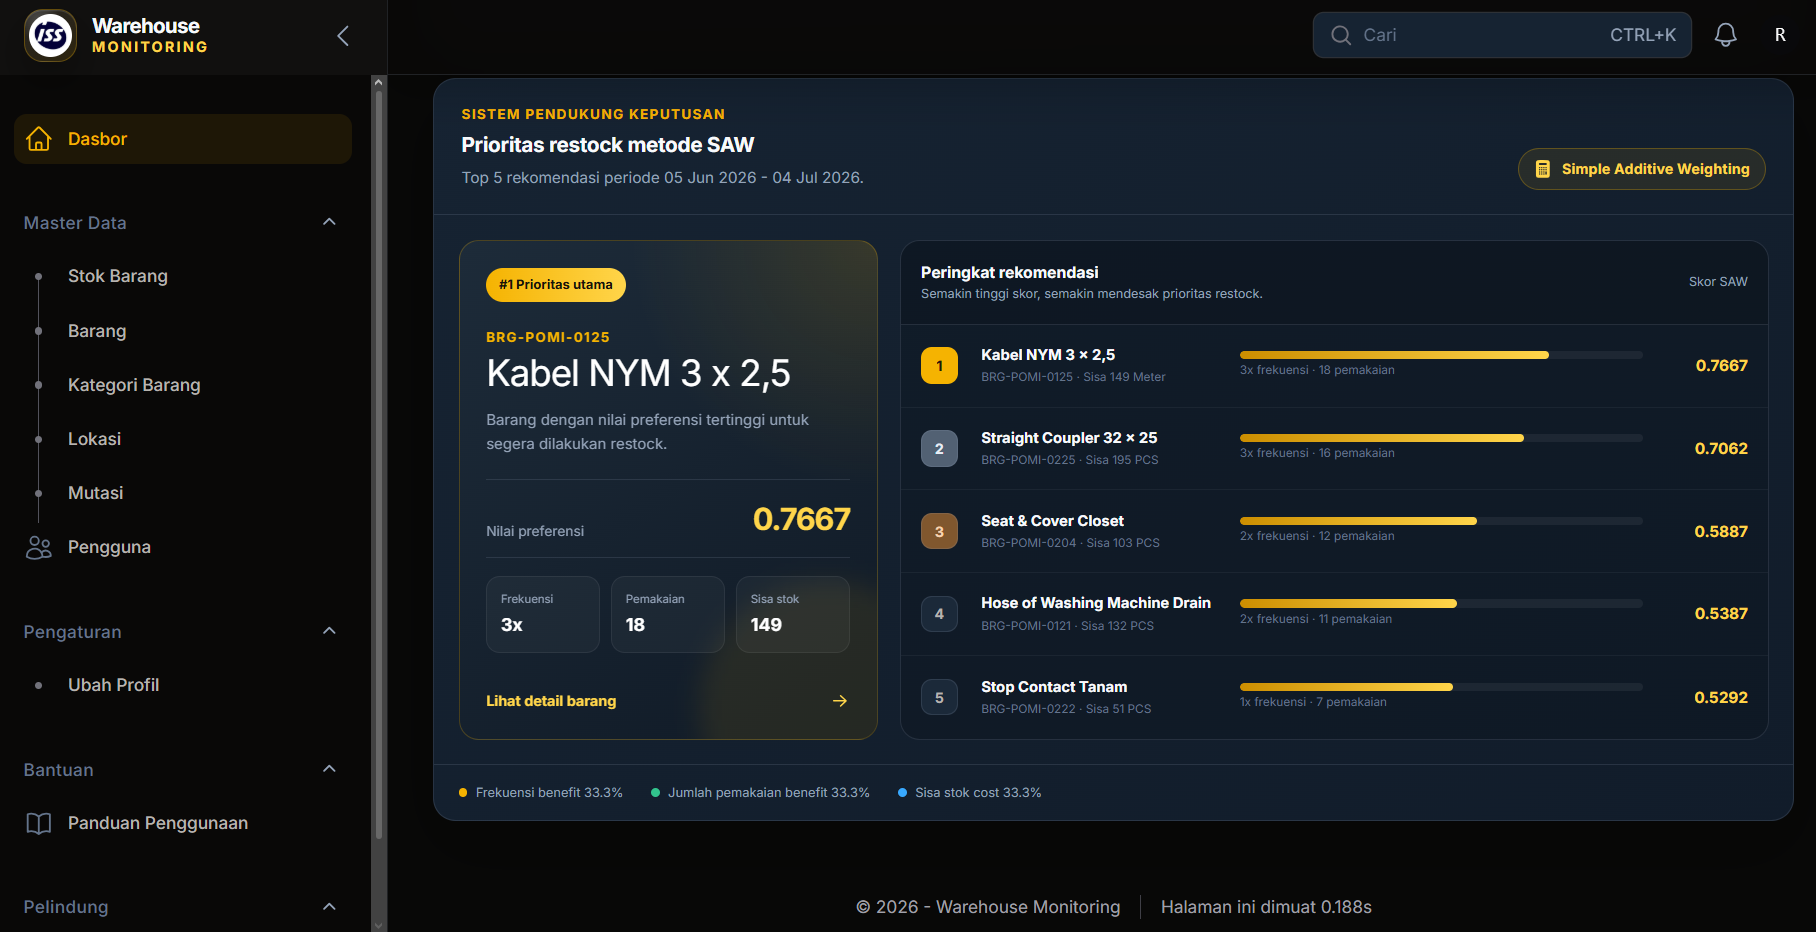The width and height of the screenshot is (1816, 932).
Task: Click rank 1 badge for Kabel NYM
Action: [x=939, y=366]
